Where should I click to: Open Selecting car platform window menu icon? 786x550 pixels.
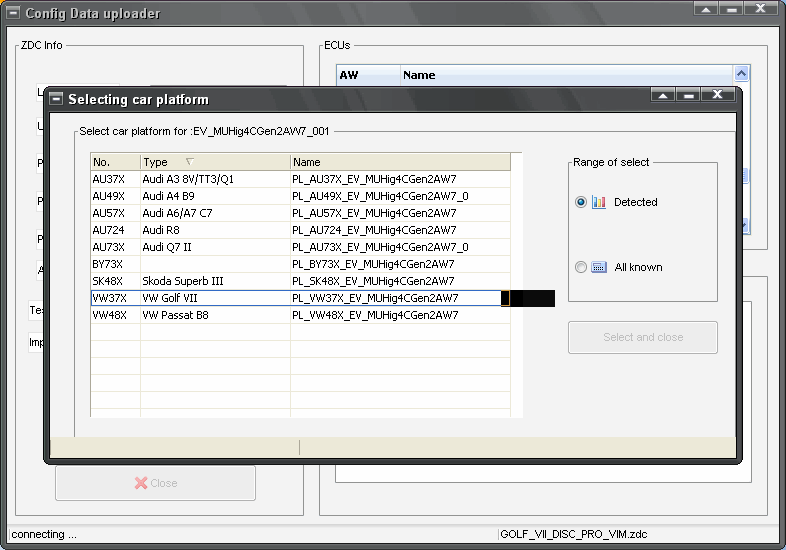(x=56, y=99)
